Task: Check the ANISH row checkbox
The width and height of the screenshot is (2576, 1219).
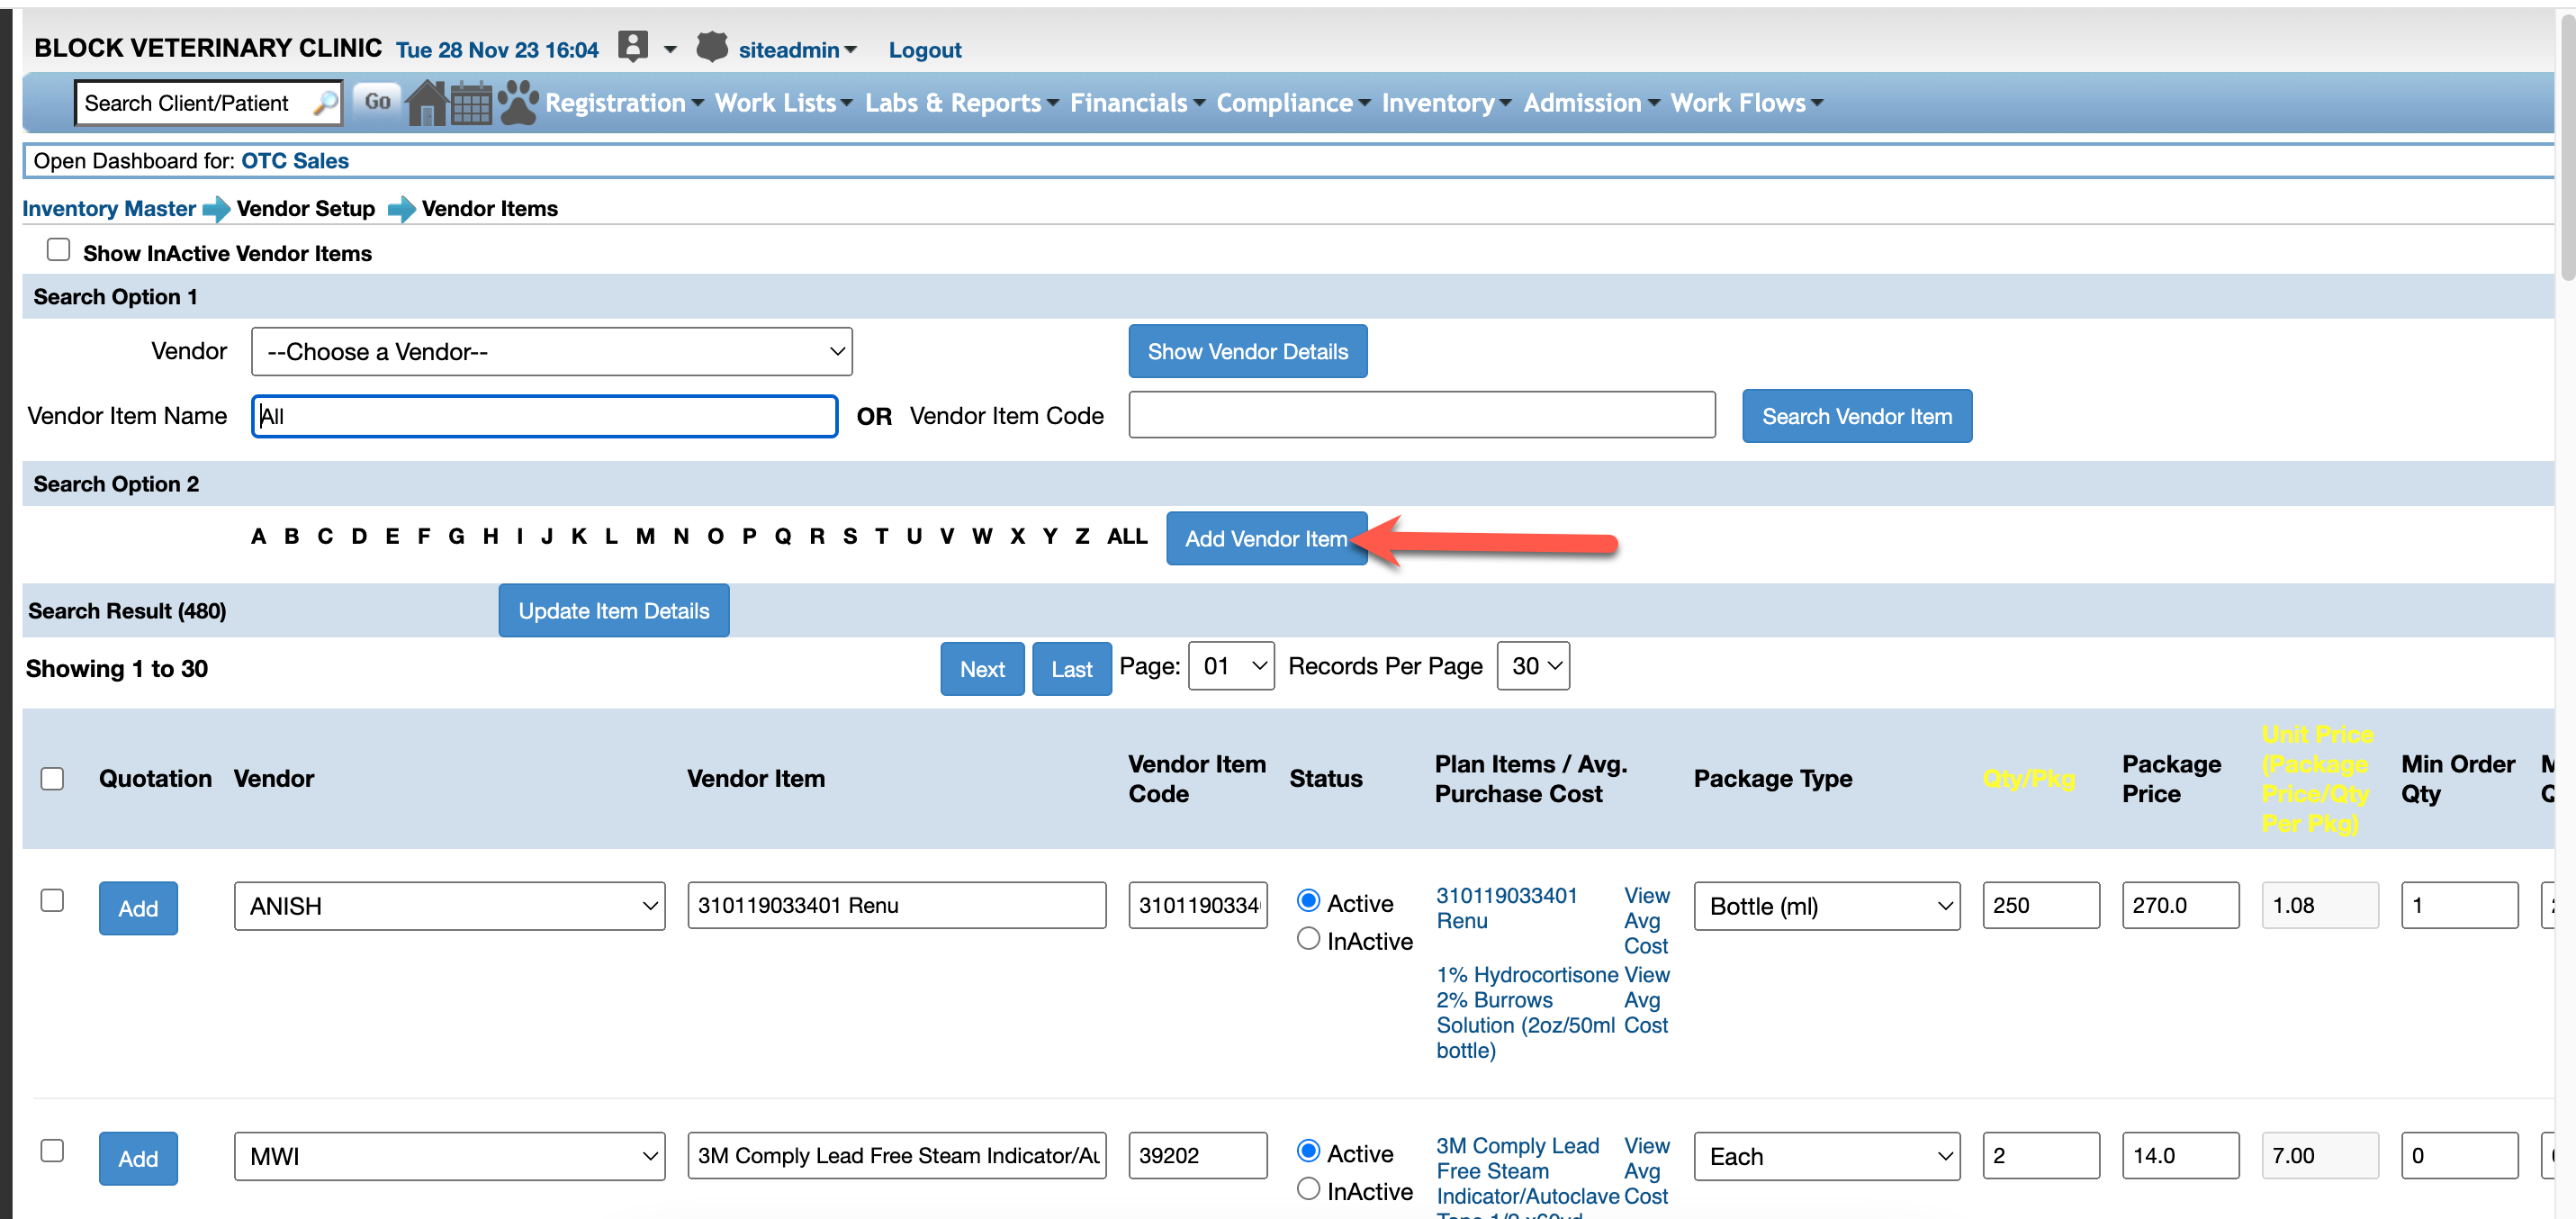Action: click(x=52, y=900)
